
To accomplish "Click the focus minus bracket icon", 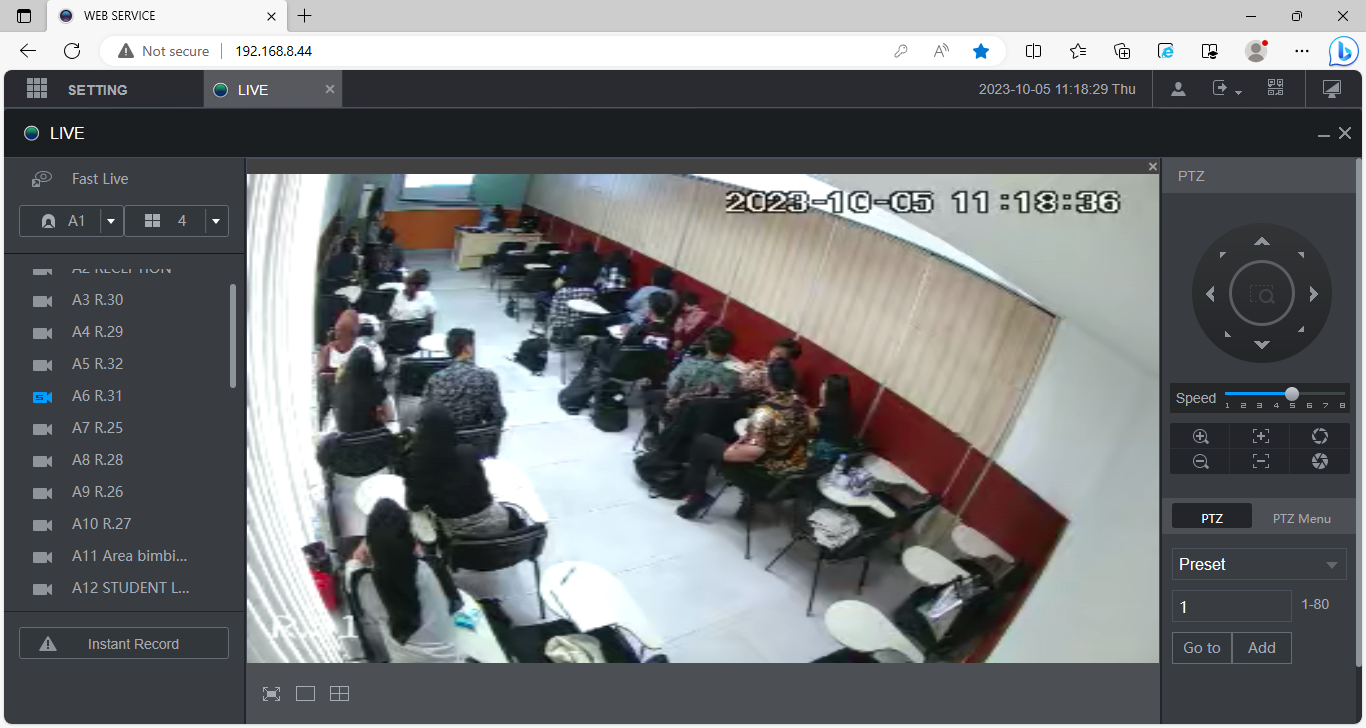I will click(x=1261, y=461).
